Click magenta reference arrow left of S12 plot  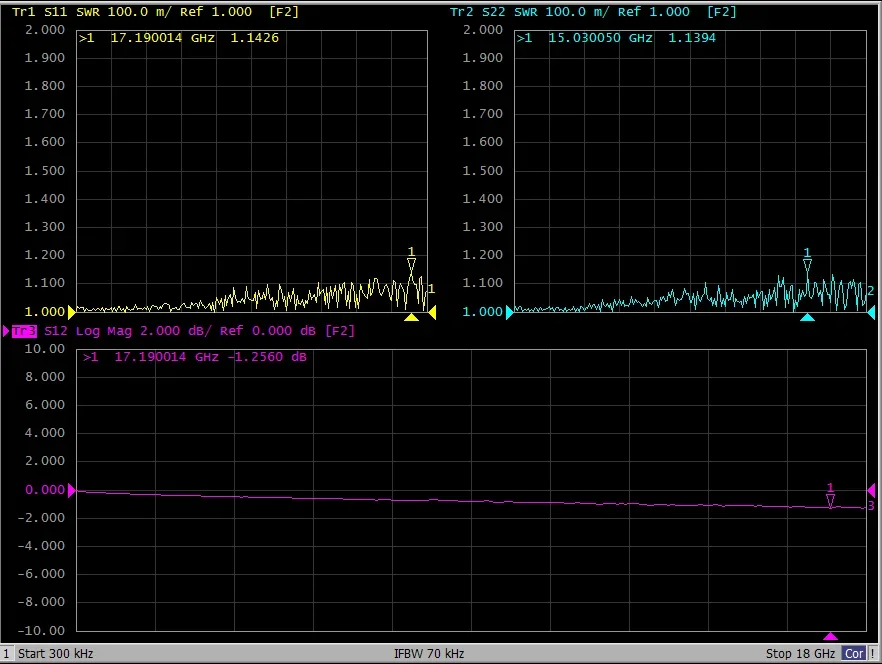(x=71, y=490)
